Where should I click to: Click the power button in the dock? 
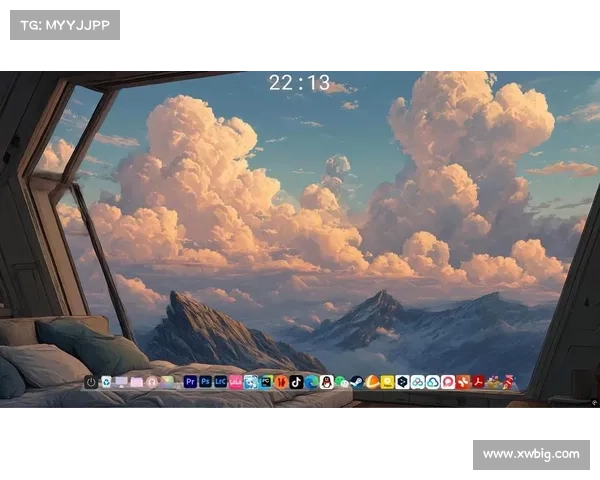point(91,381)
